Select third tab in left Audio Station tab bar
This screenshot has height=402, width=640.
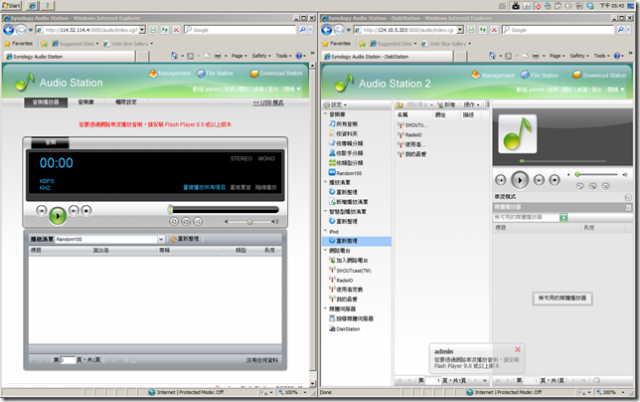click(126, 102)
